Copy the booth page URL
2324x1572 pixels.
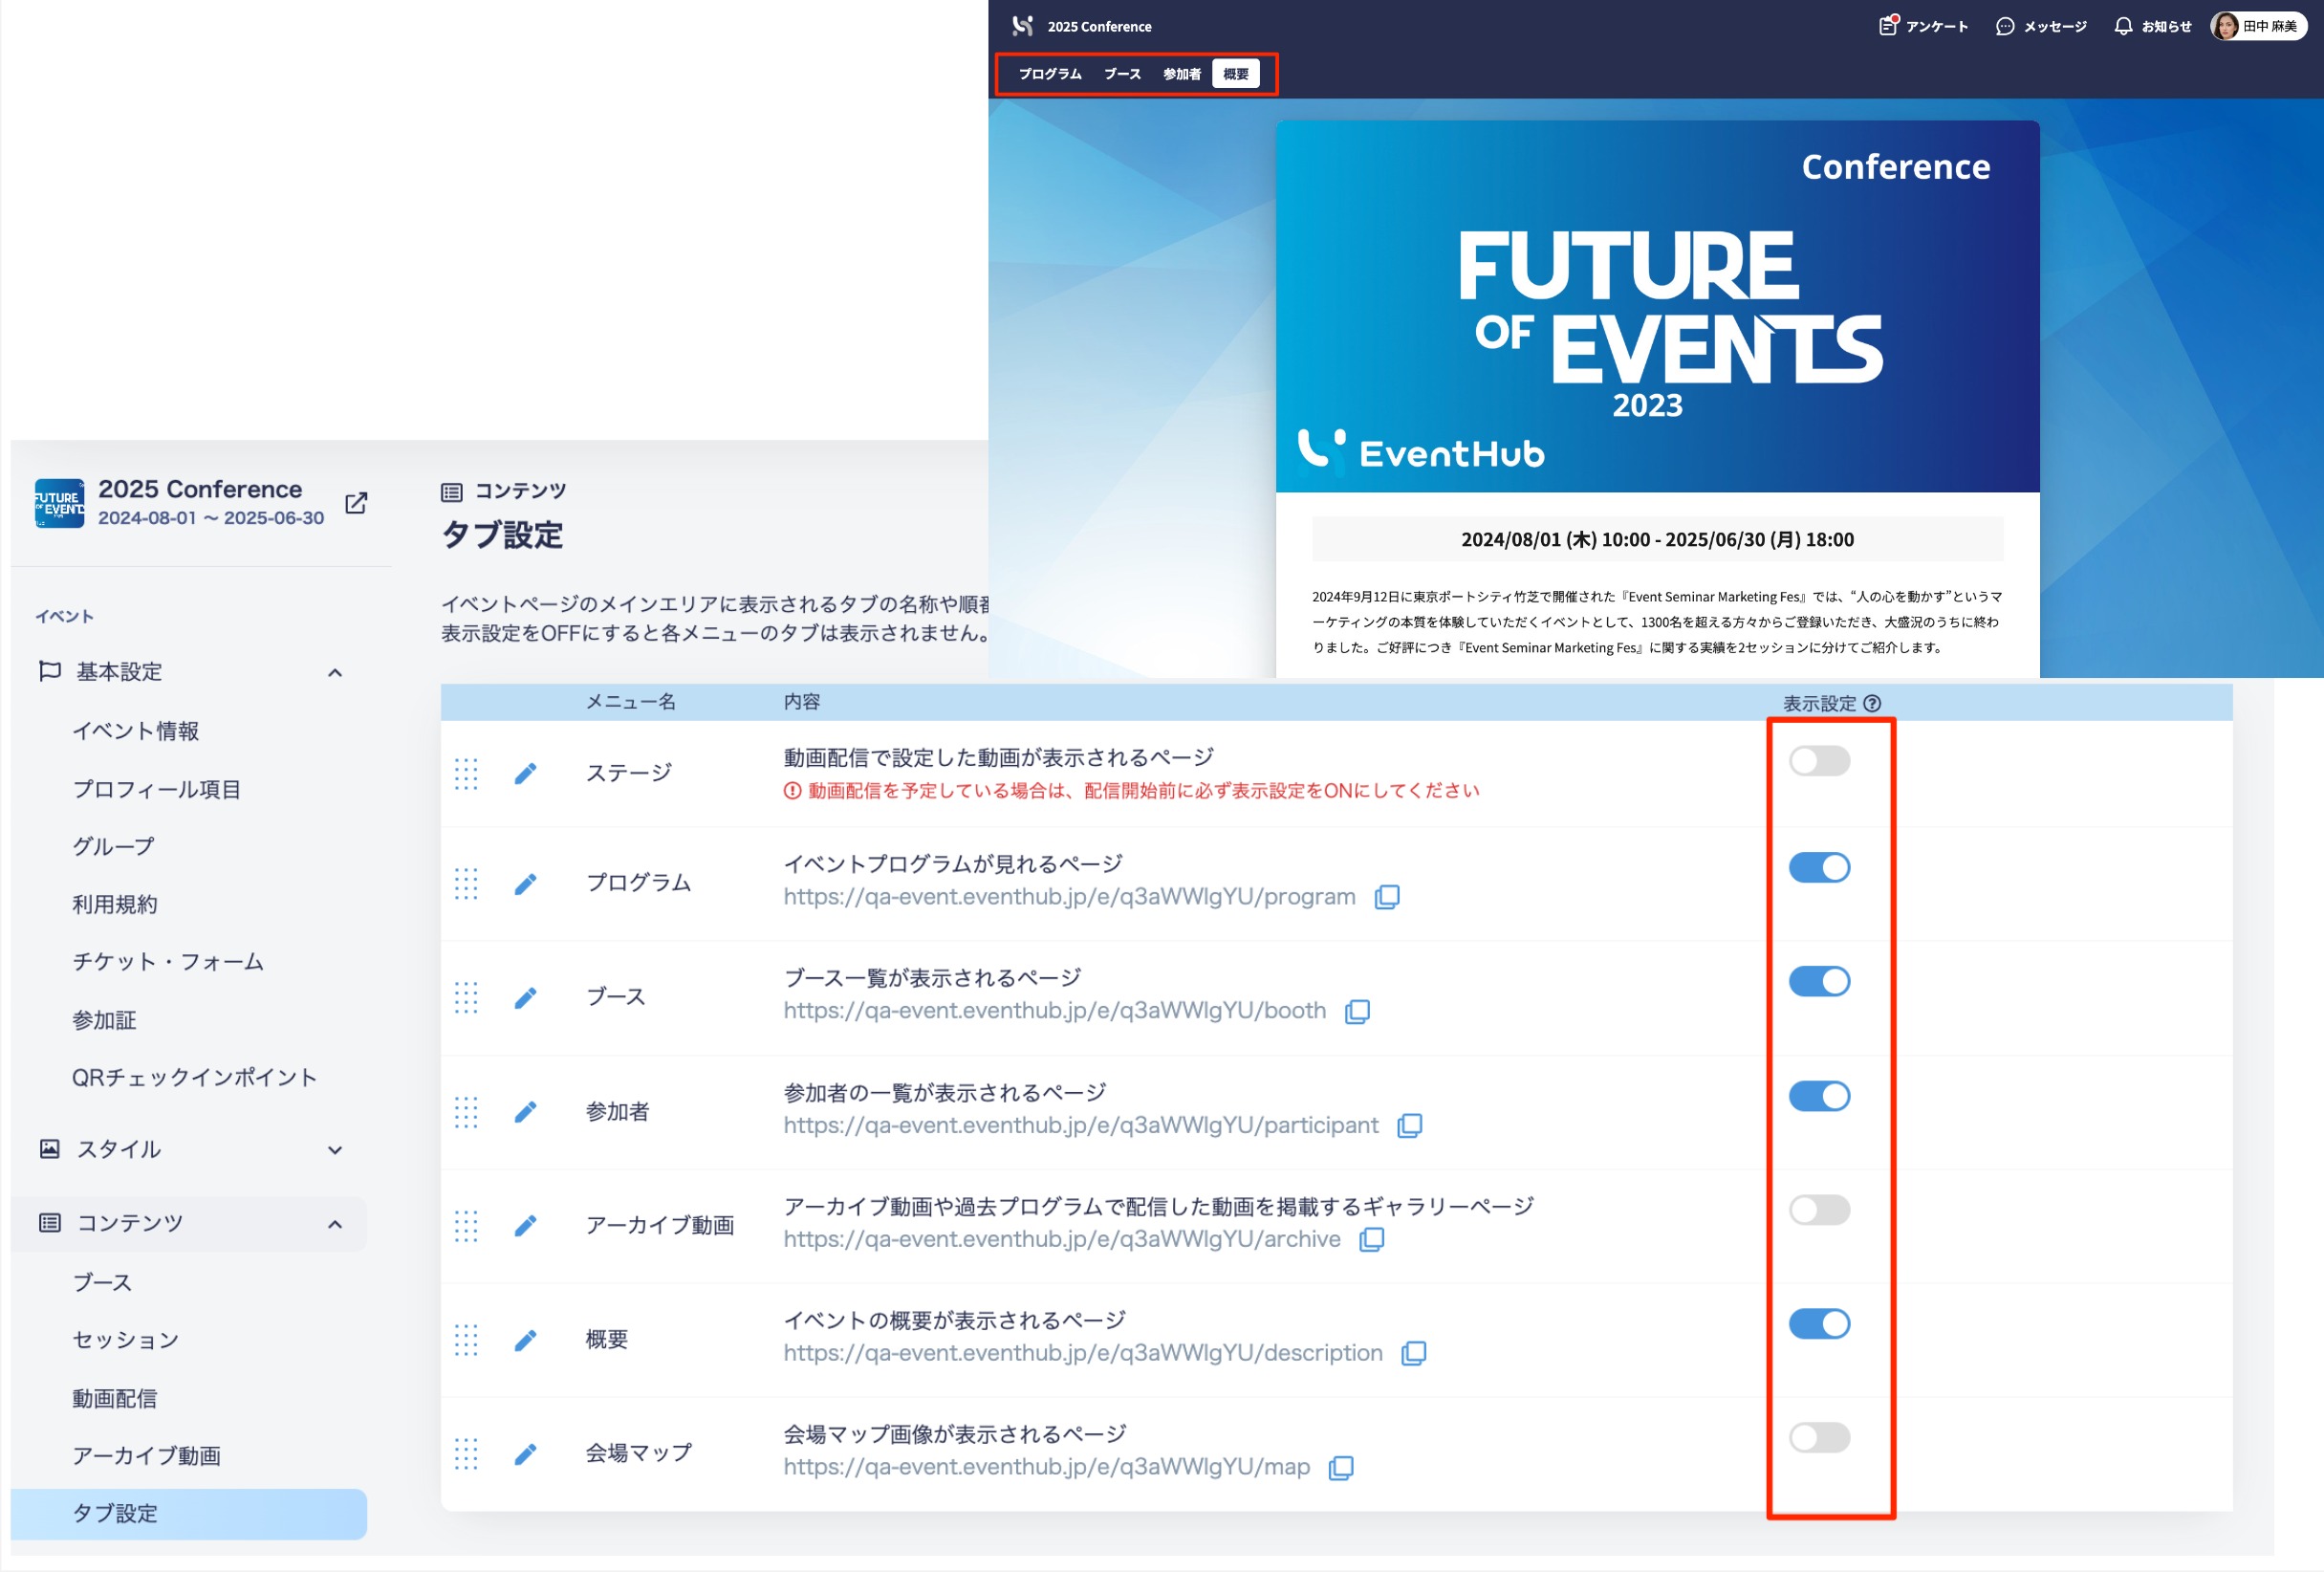pyautogui.click(x=1357, y=1011)
